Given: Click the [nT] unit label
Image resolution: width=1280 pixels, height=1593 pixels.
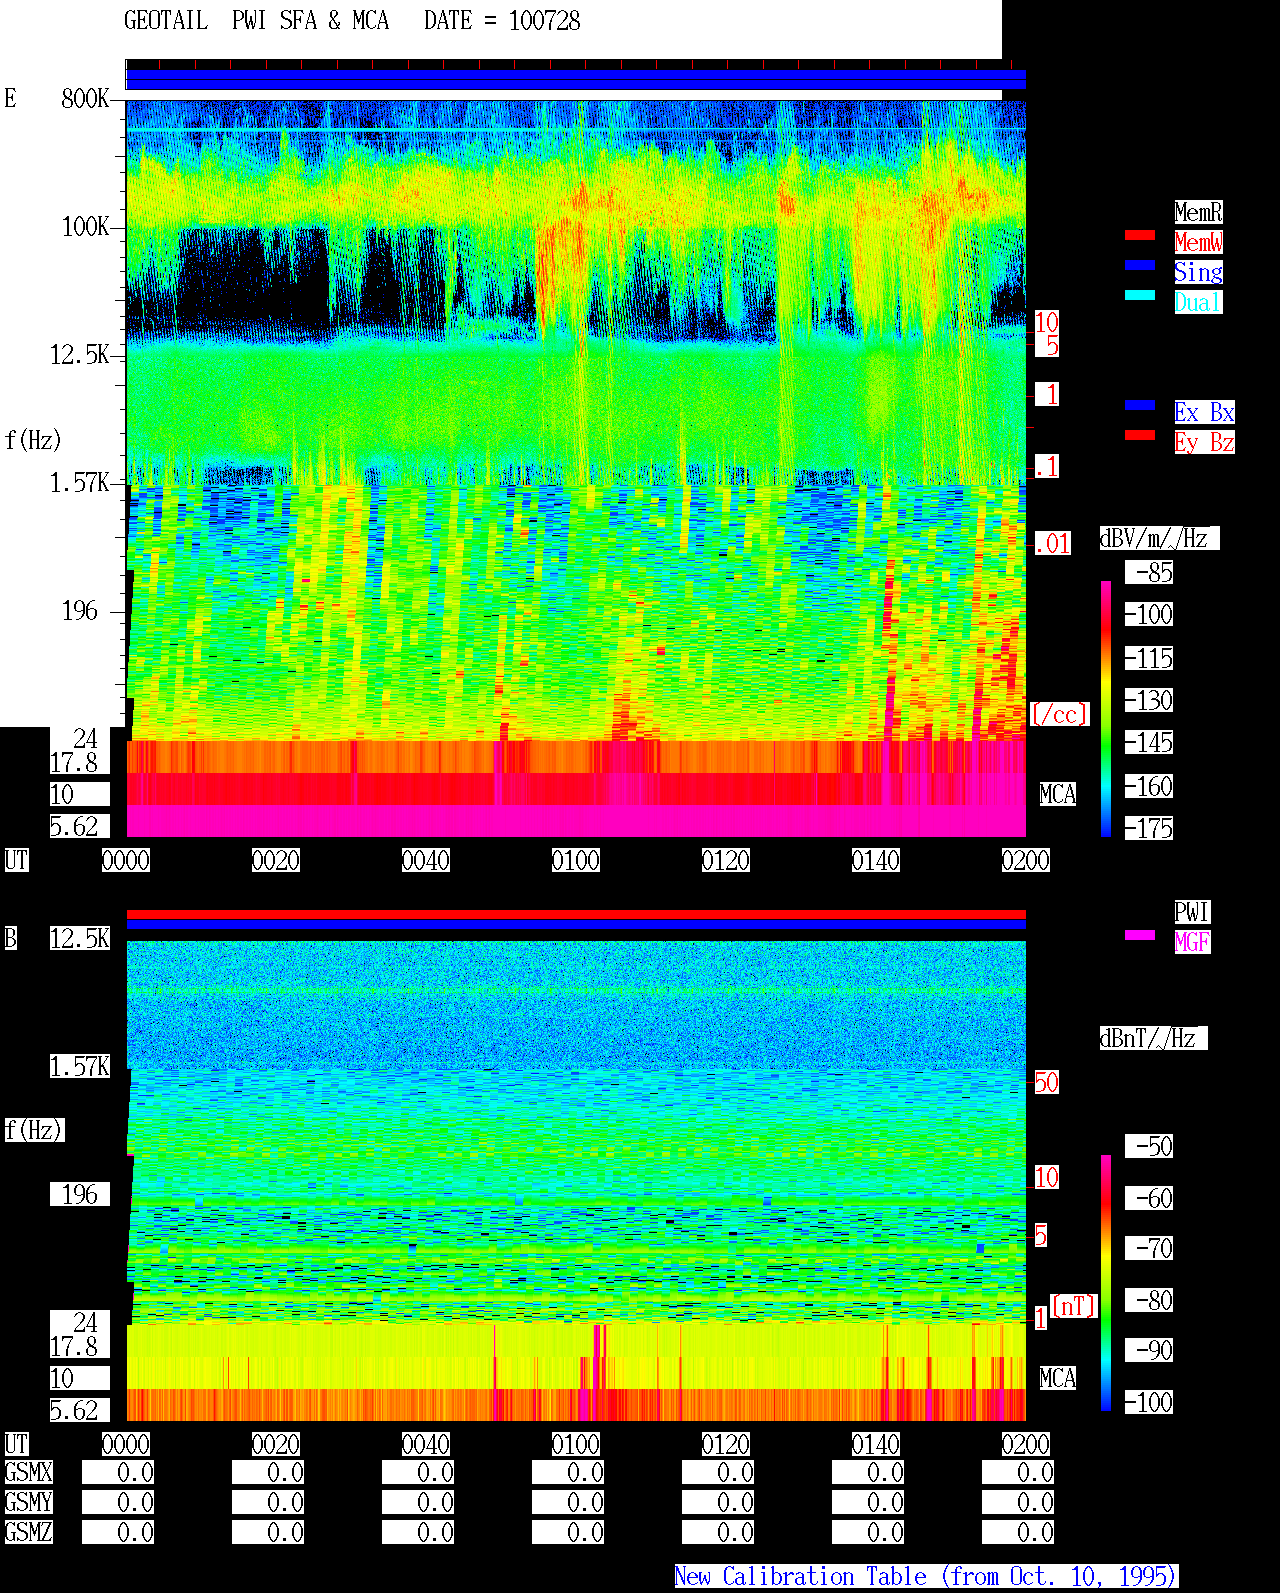Looking at the screenshot, I should coord(1074,1306).
